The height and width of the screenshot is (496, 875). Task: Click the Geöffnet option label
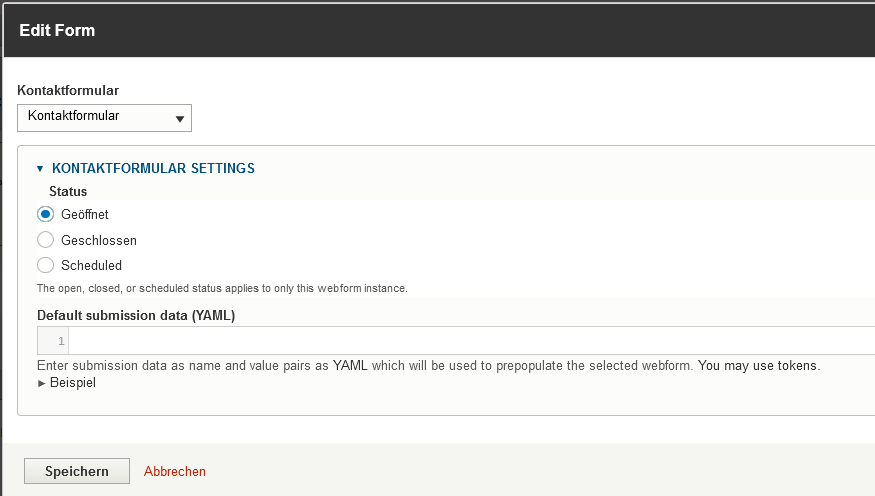pyautogui.click(x=85, y=214)
